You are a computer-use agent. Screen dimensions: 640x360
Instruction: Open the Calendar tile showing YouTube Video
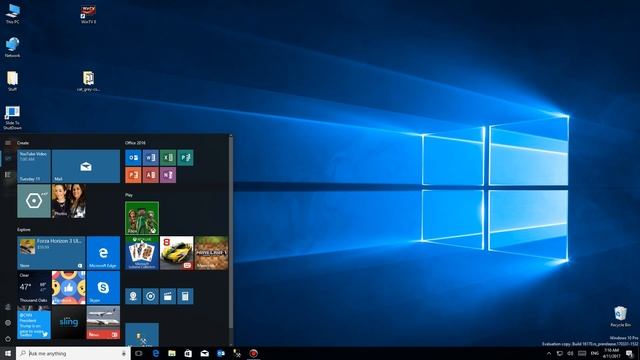34,166
